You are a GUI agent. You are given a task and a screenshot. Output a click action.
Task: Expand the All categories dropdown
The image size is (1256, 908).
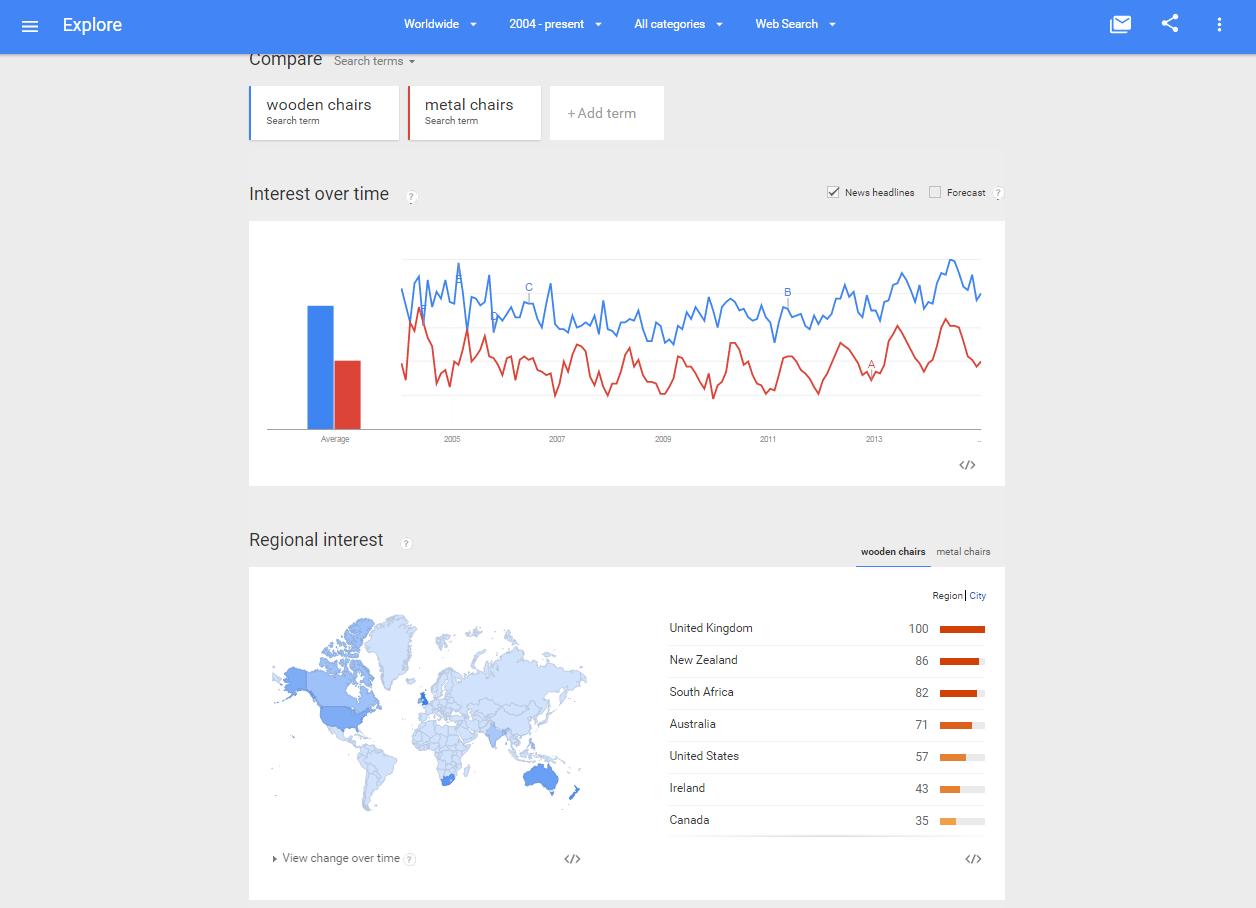(678, 24)
